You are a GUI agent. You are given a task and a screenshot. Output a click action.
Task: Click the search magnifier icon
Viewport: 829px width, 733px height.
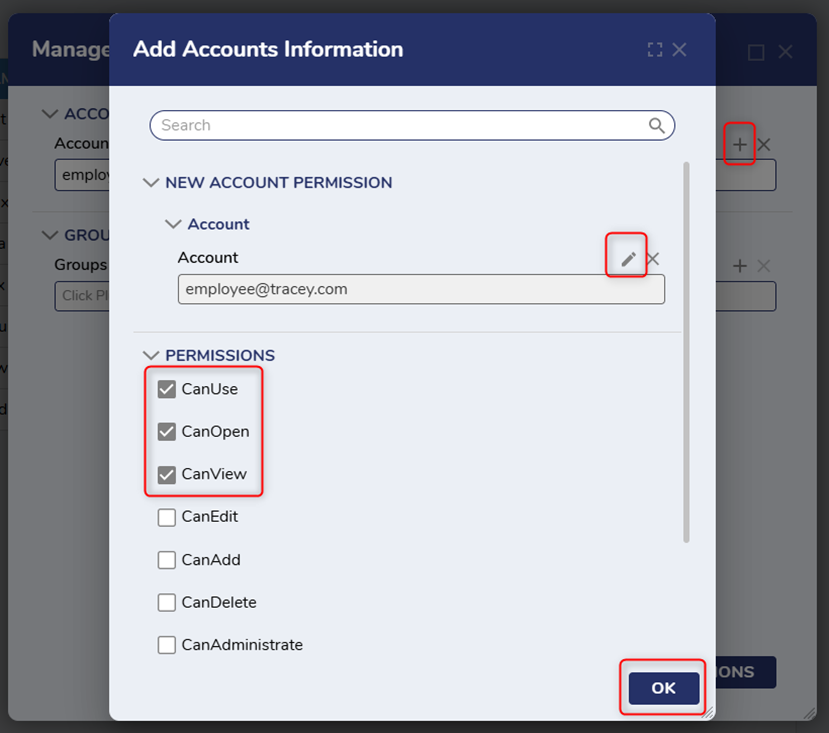(x=657, y=125)
